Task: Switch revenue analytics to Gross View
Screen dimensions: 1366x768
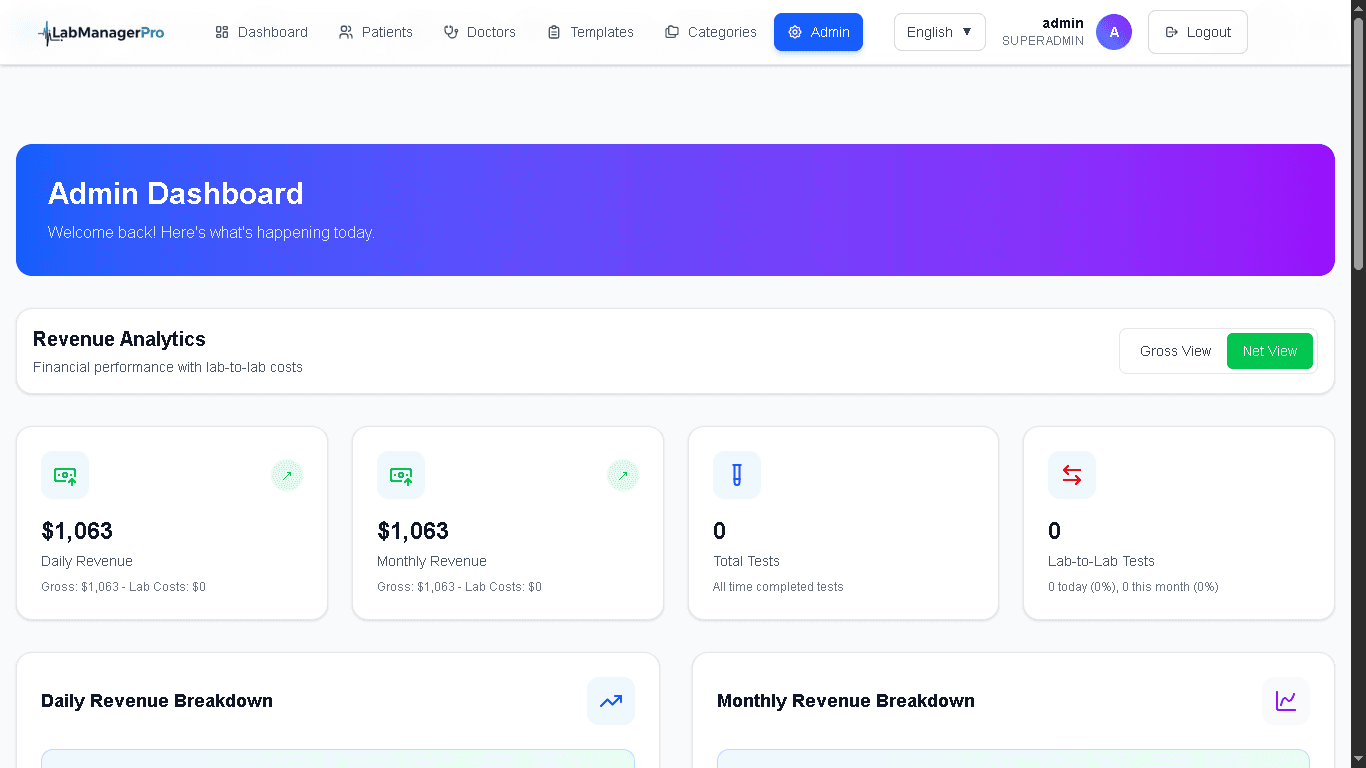Action: point(1175,351)
